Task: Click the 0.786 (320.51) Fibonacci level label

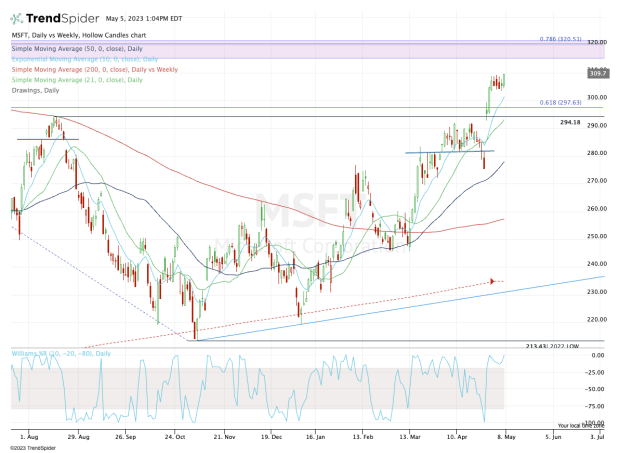Action: pyautogui.click(x=560, y=39)
